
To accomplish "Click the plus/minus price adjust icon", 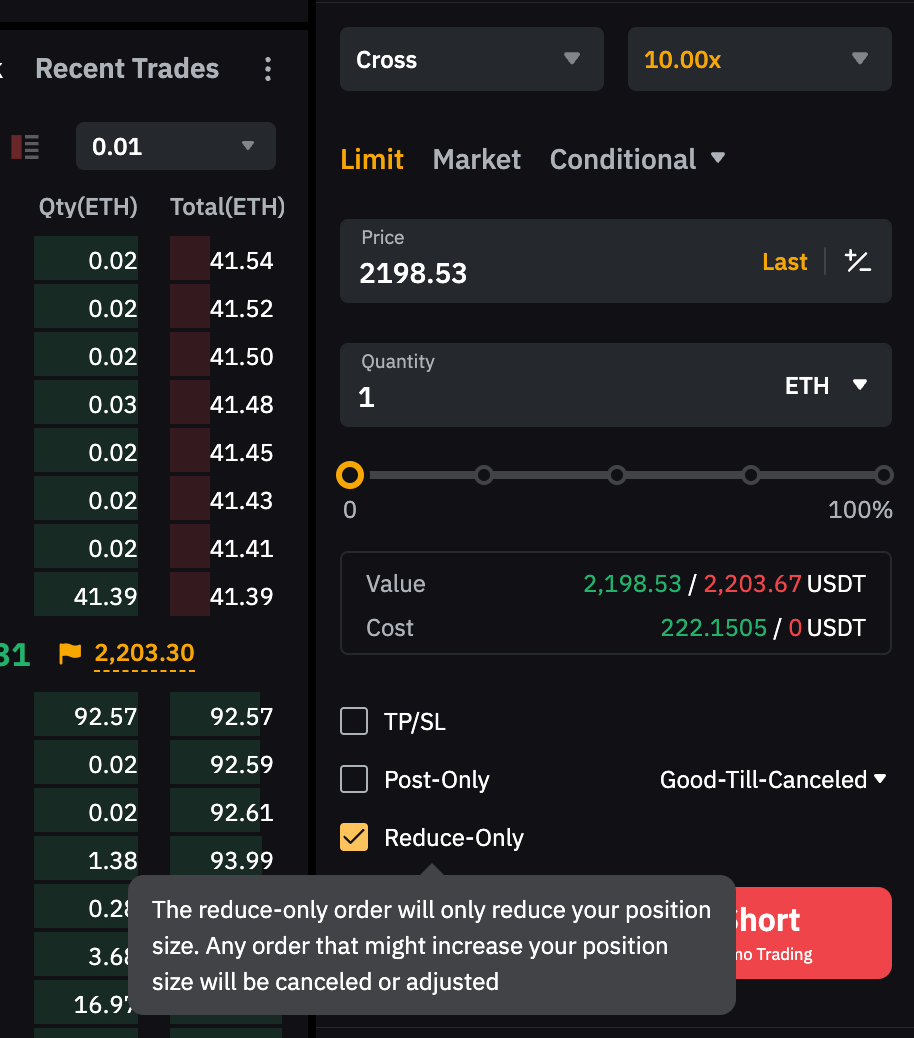I will (x=857, y=262).
